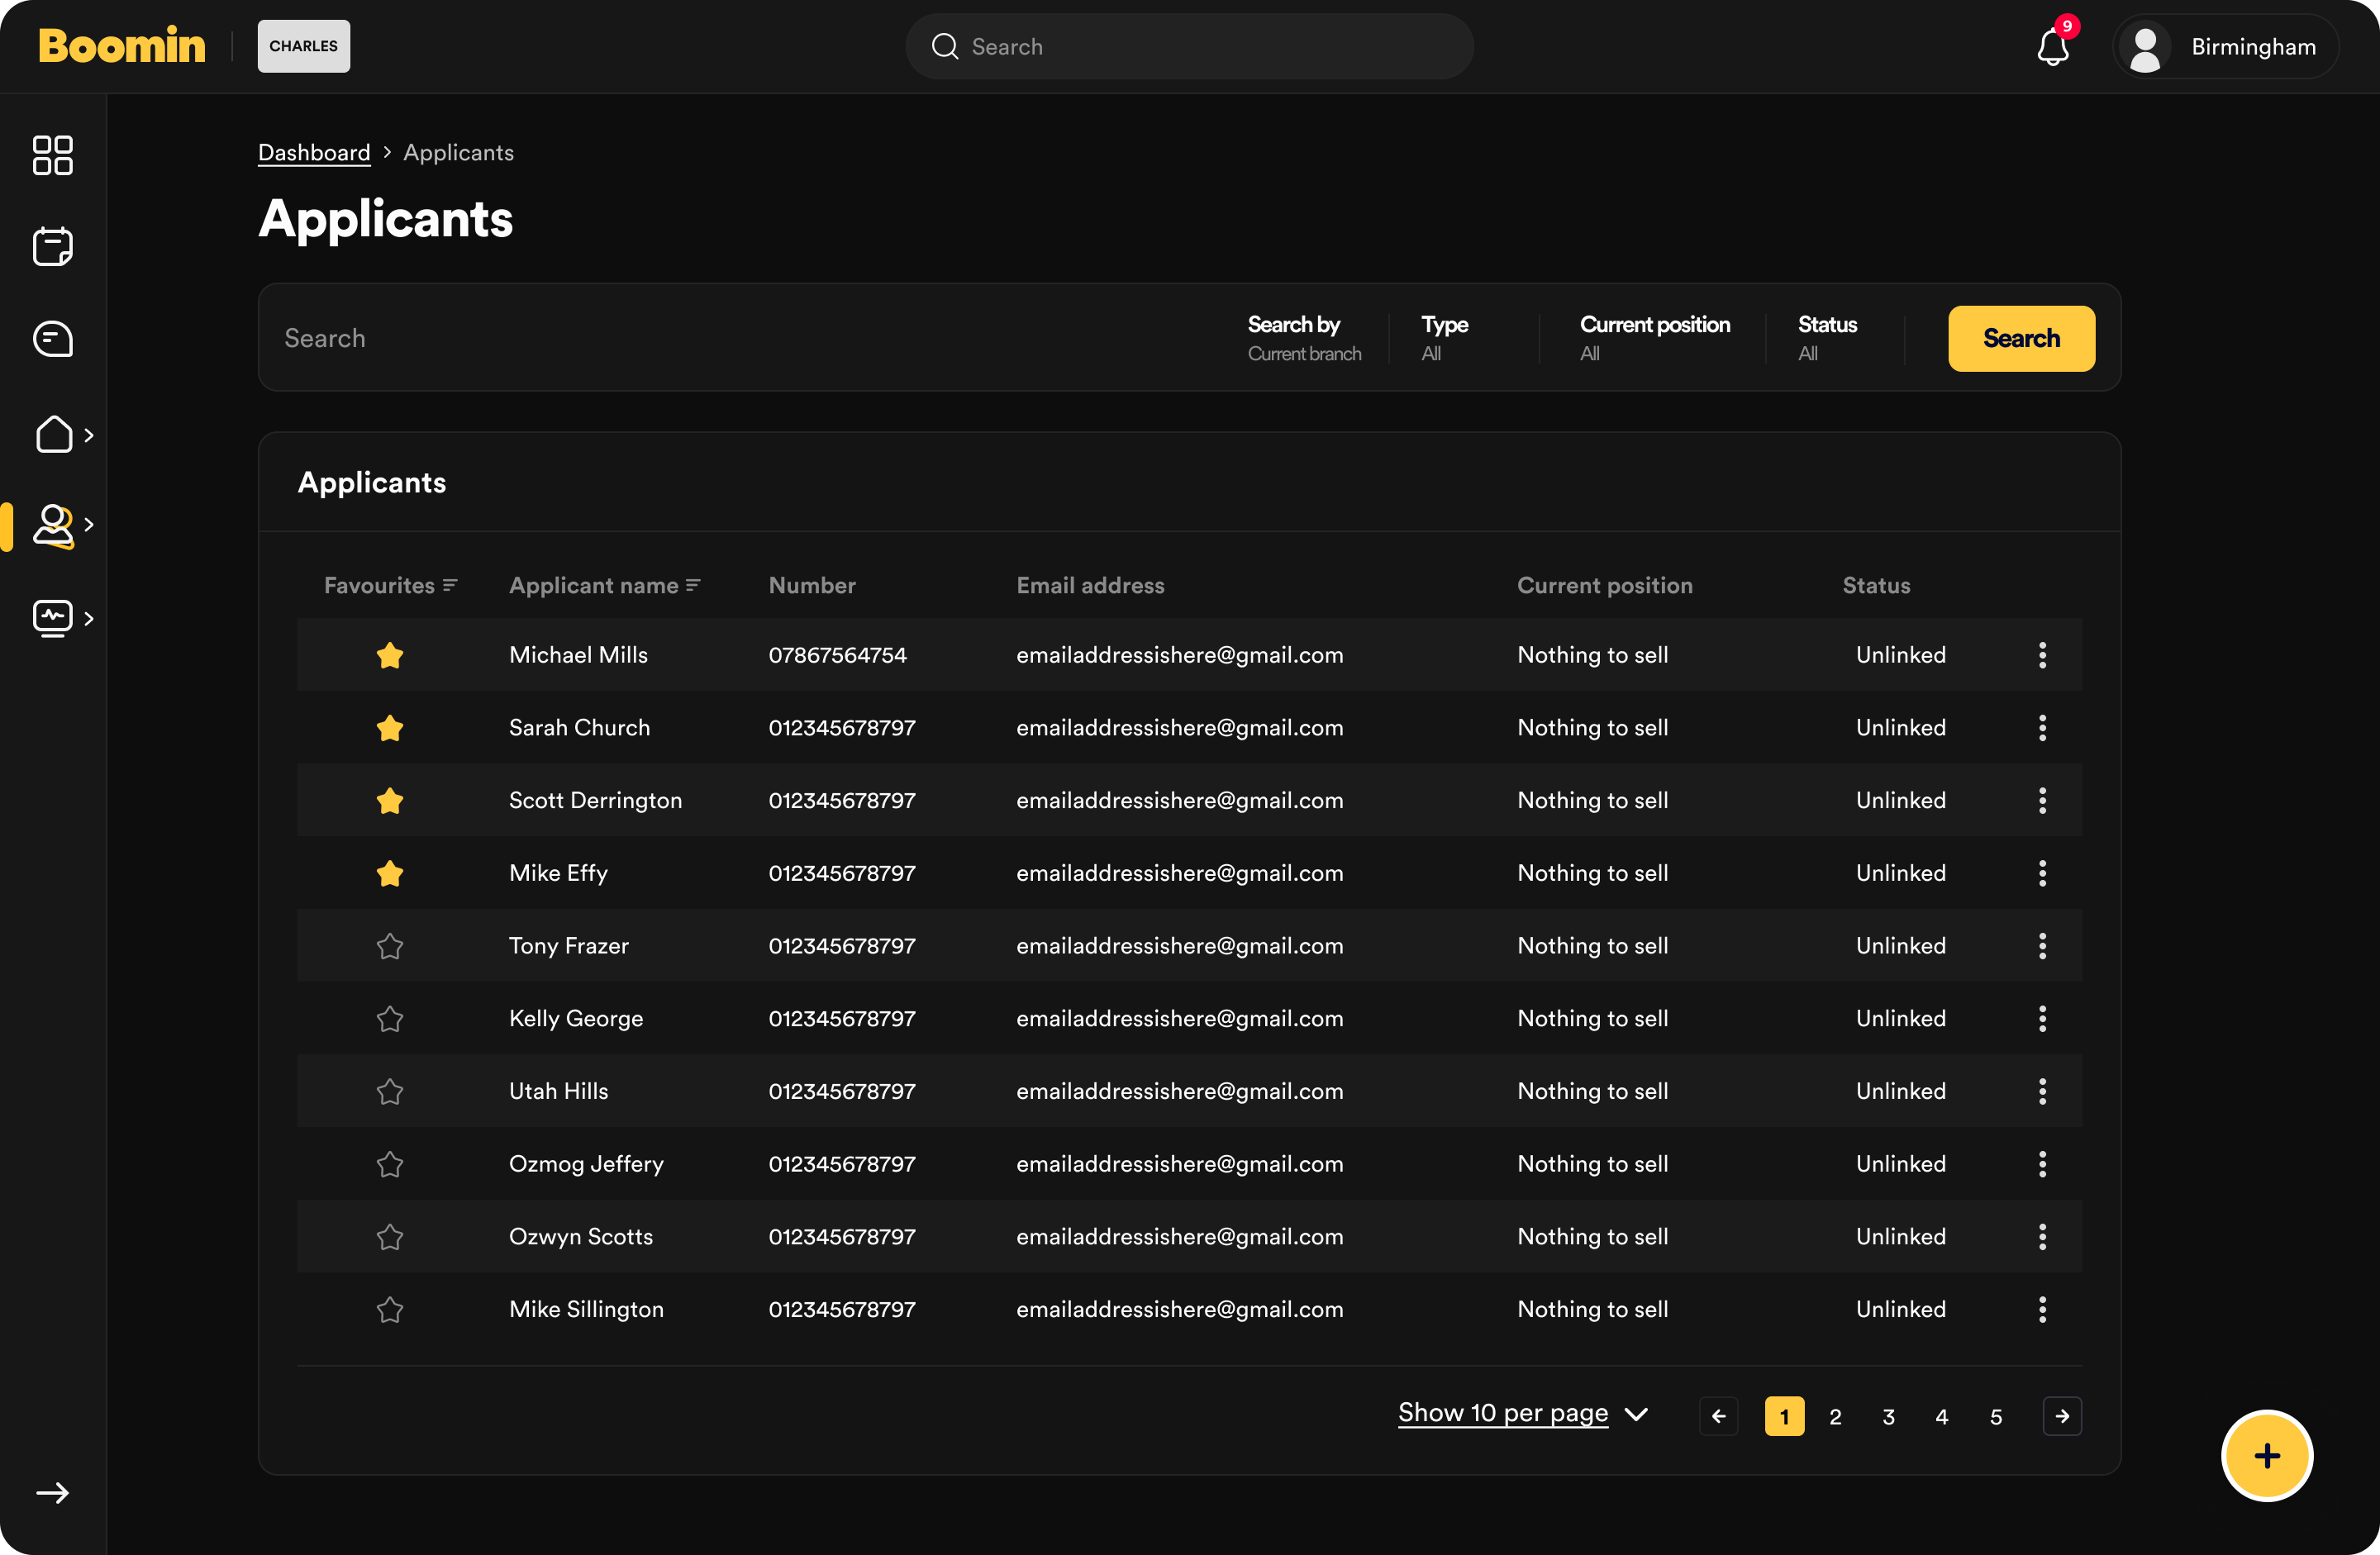2380x1555 pixels.
Task: Click Mike Sillington applicant name
Action: [586, 1309]
